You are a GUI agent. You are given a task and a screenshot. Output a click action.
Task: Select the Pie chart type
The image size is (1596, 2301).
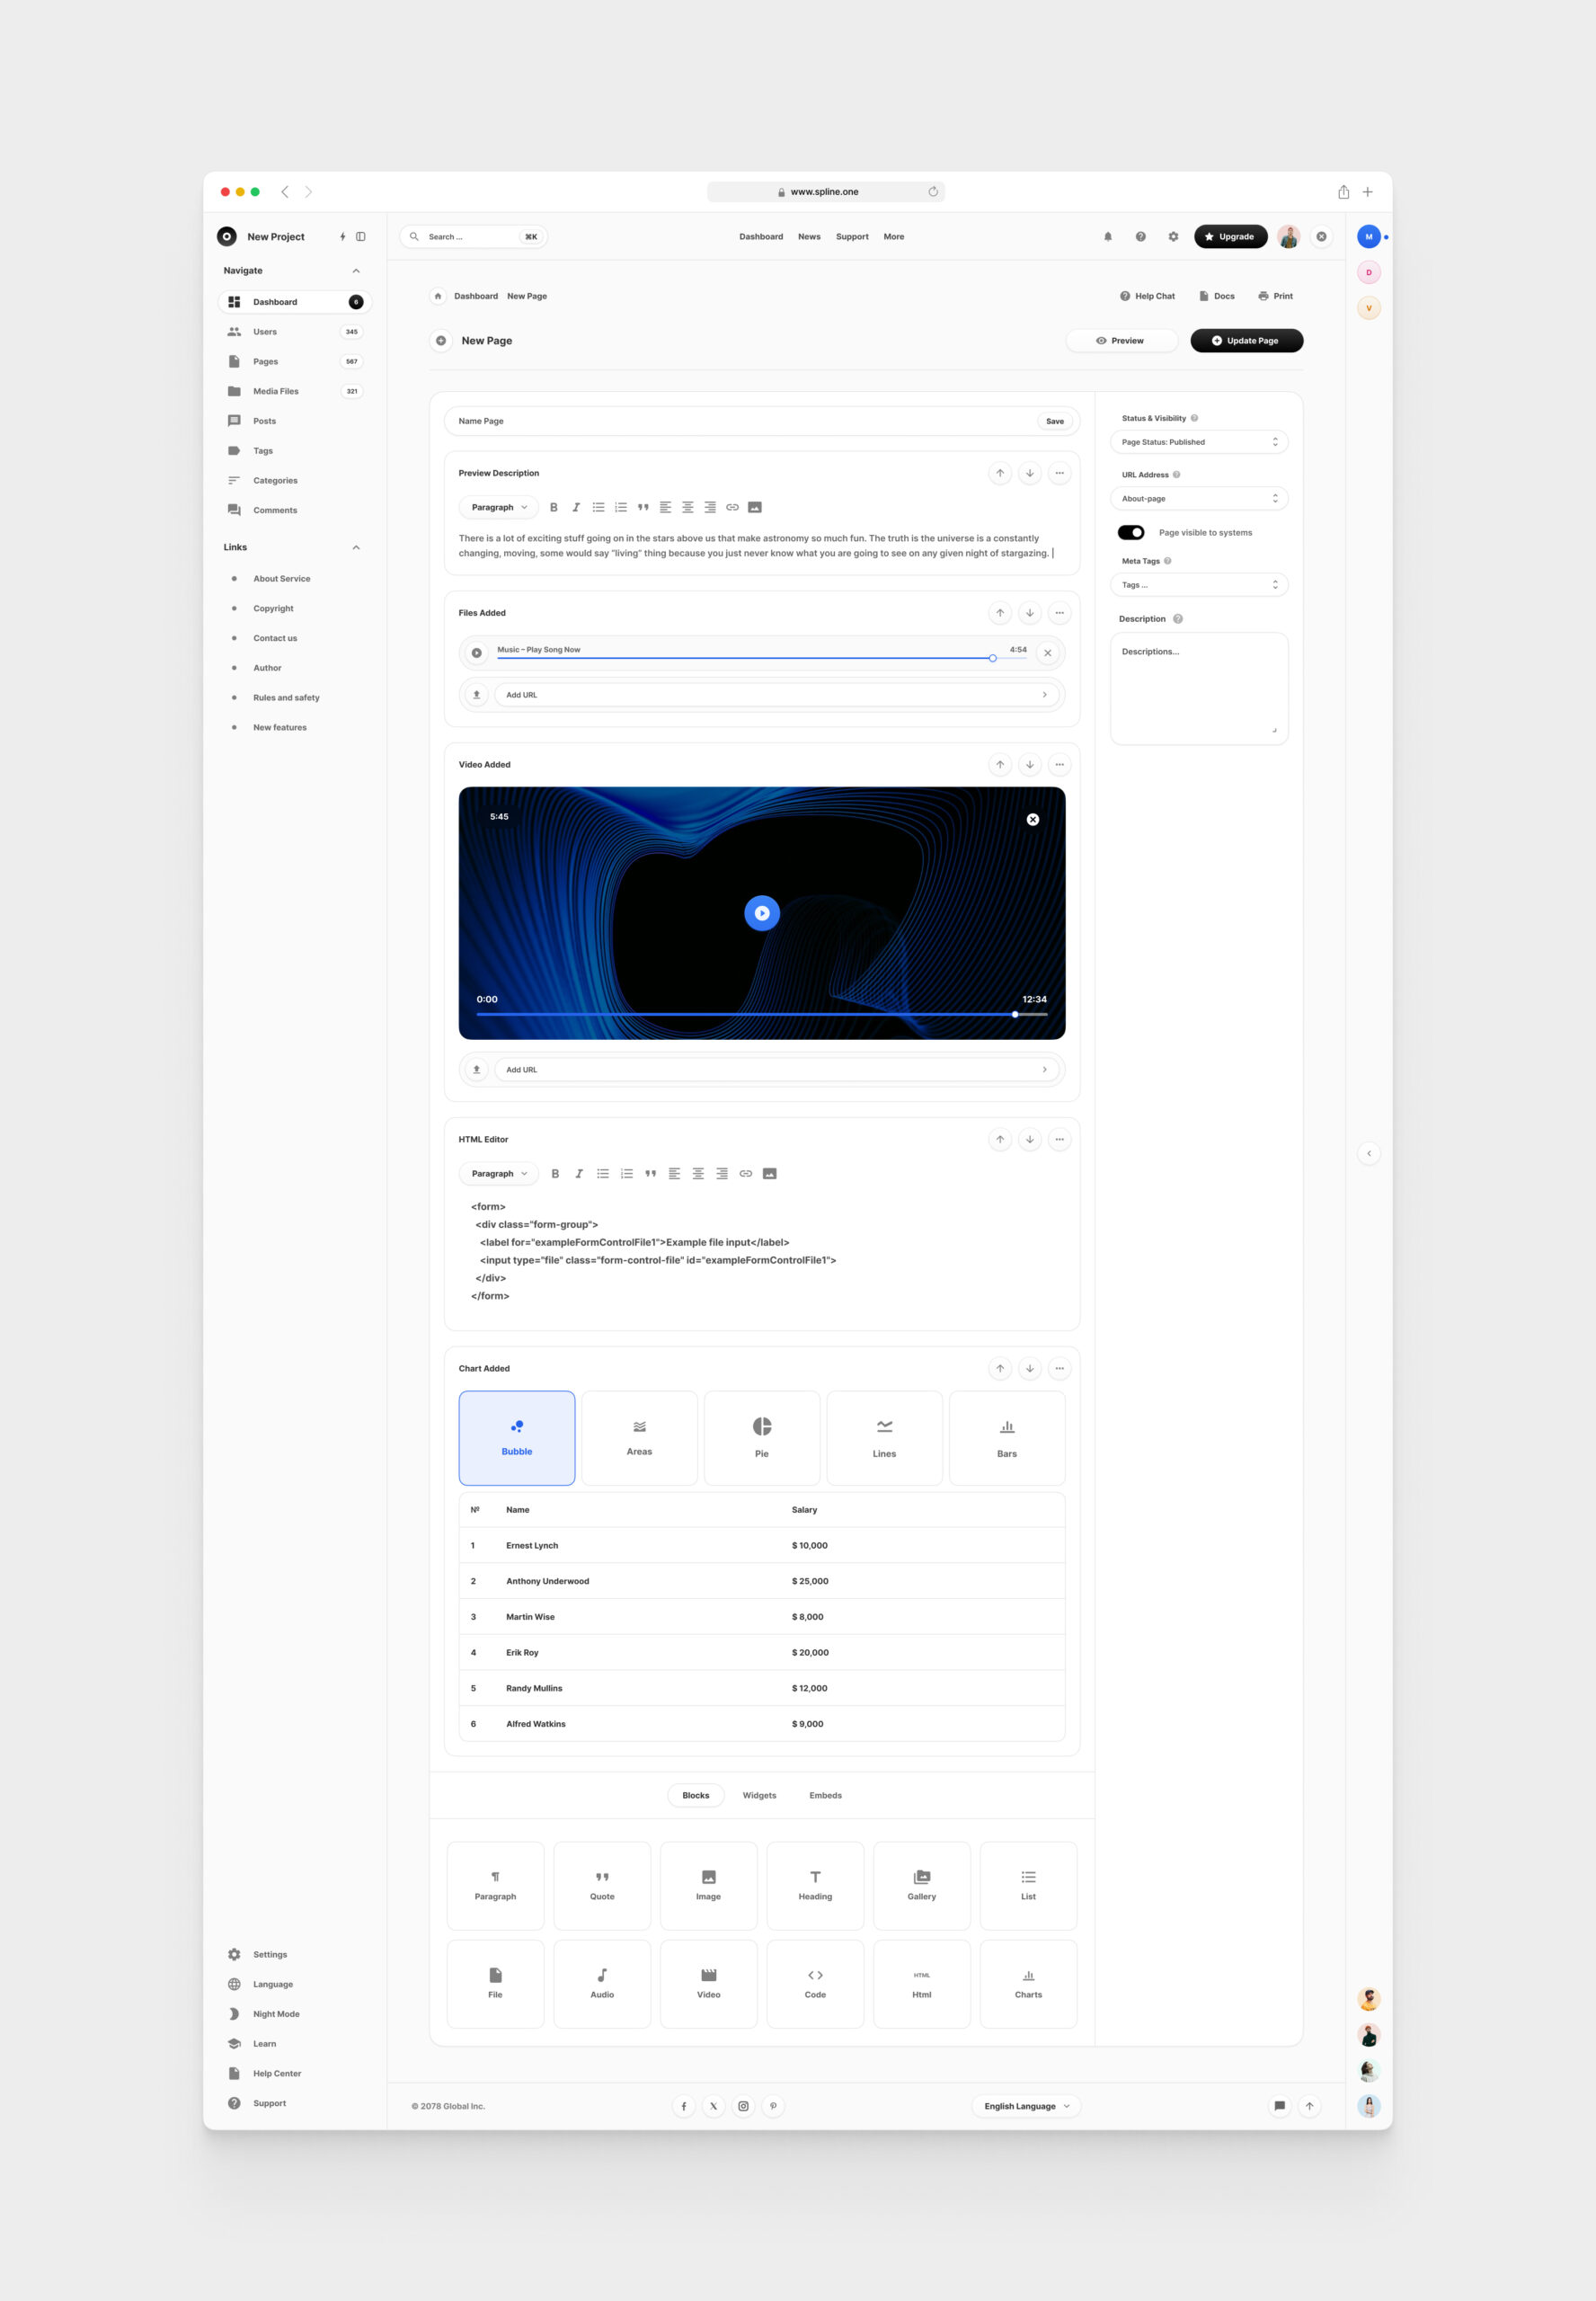762,1438
